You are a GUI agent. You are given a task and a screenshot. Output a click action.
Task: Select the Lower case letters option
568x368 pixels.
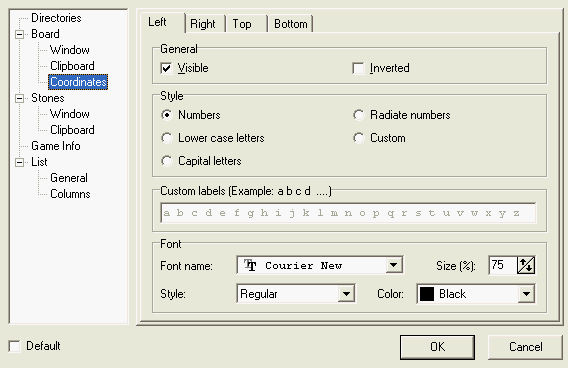tap(167, 138)
